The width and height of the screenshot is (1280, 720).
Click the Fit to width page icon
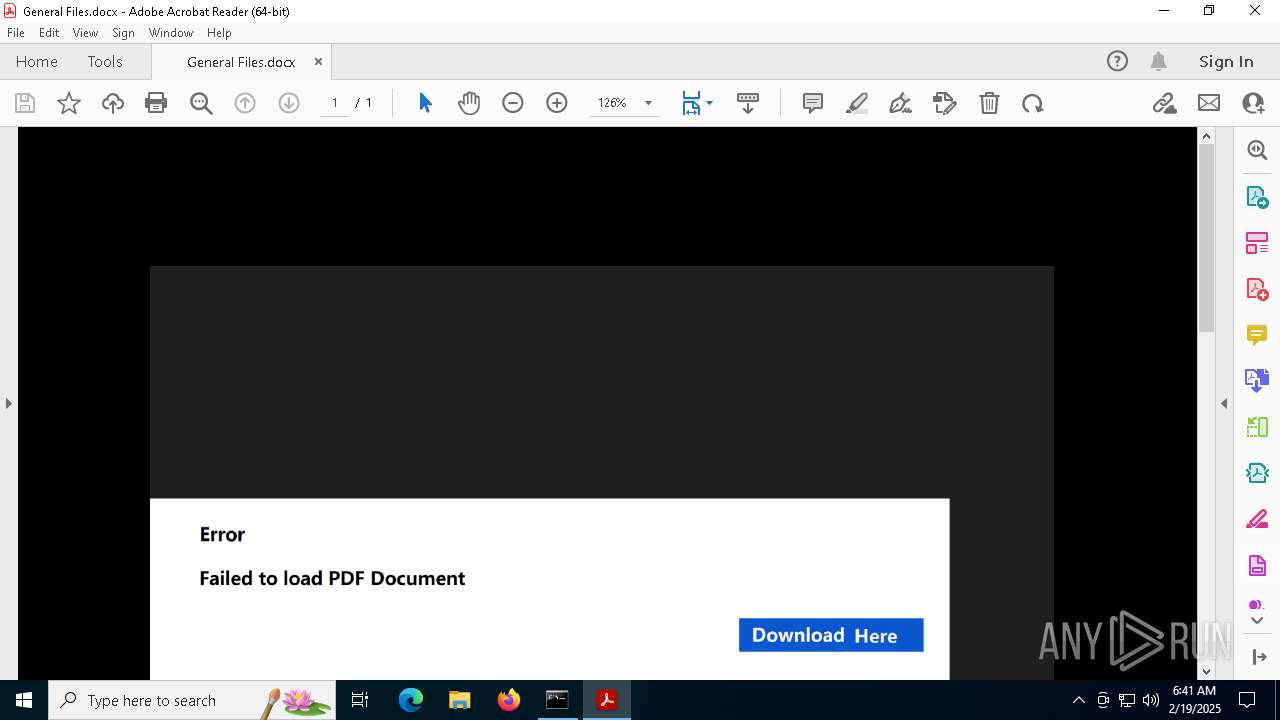click(x=691, y=103)
